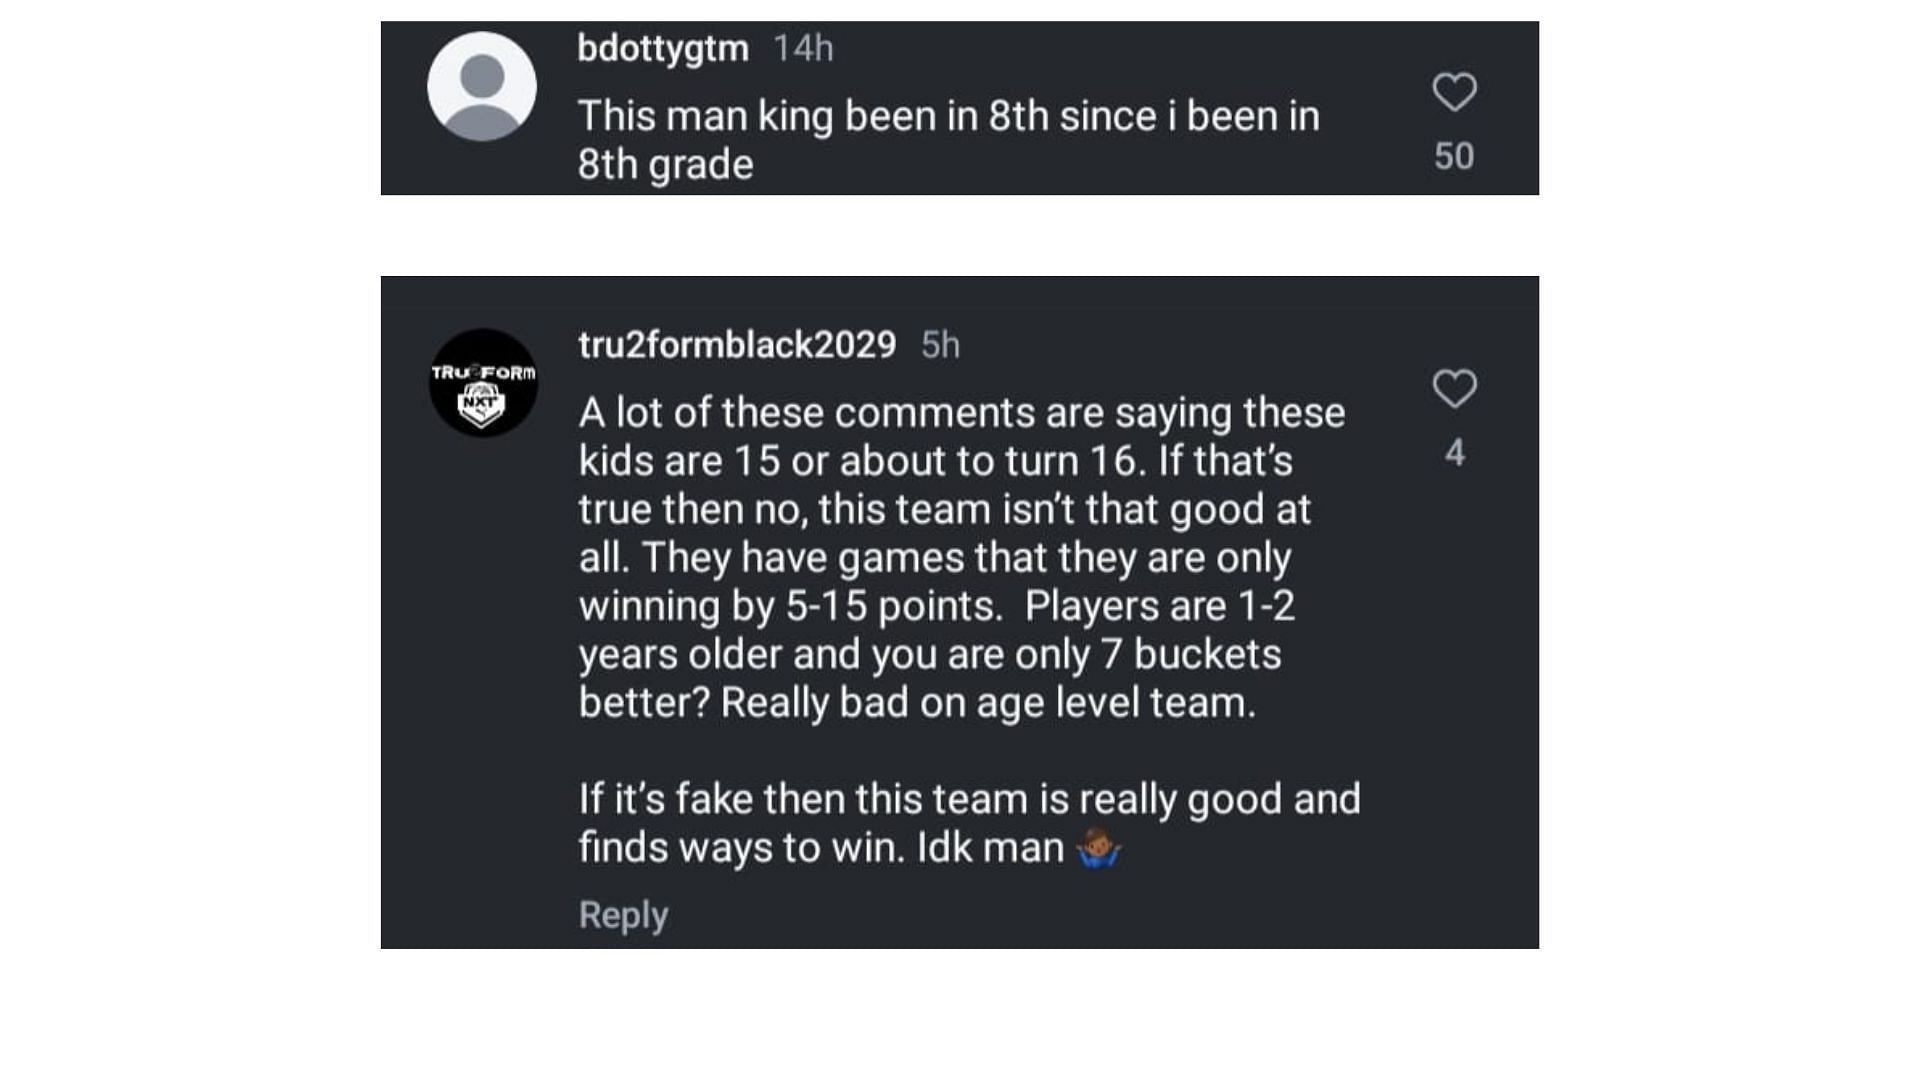Open the Tru2Form NXT logo avatar
The image size is (1920, 1080).
(483, 383)
